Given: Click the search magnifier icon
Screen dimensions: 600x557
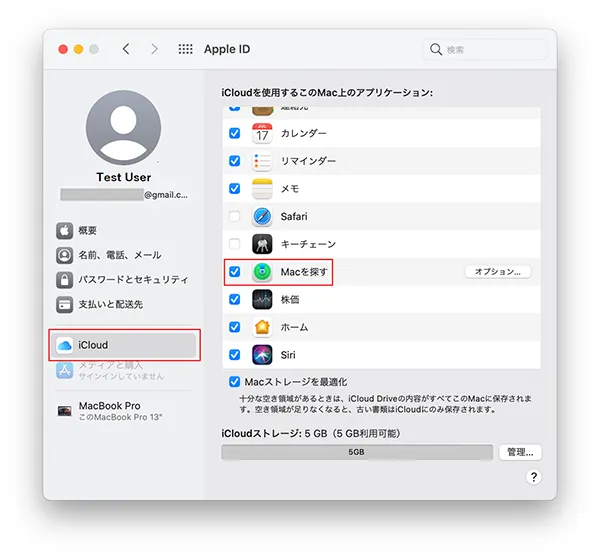Looking at the screenshot, I should [x=435, y=49].
